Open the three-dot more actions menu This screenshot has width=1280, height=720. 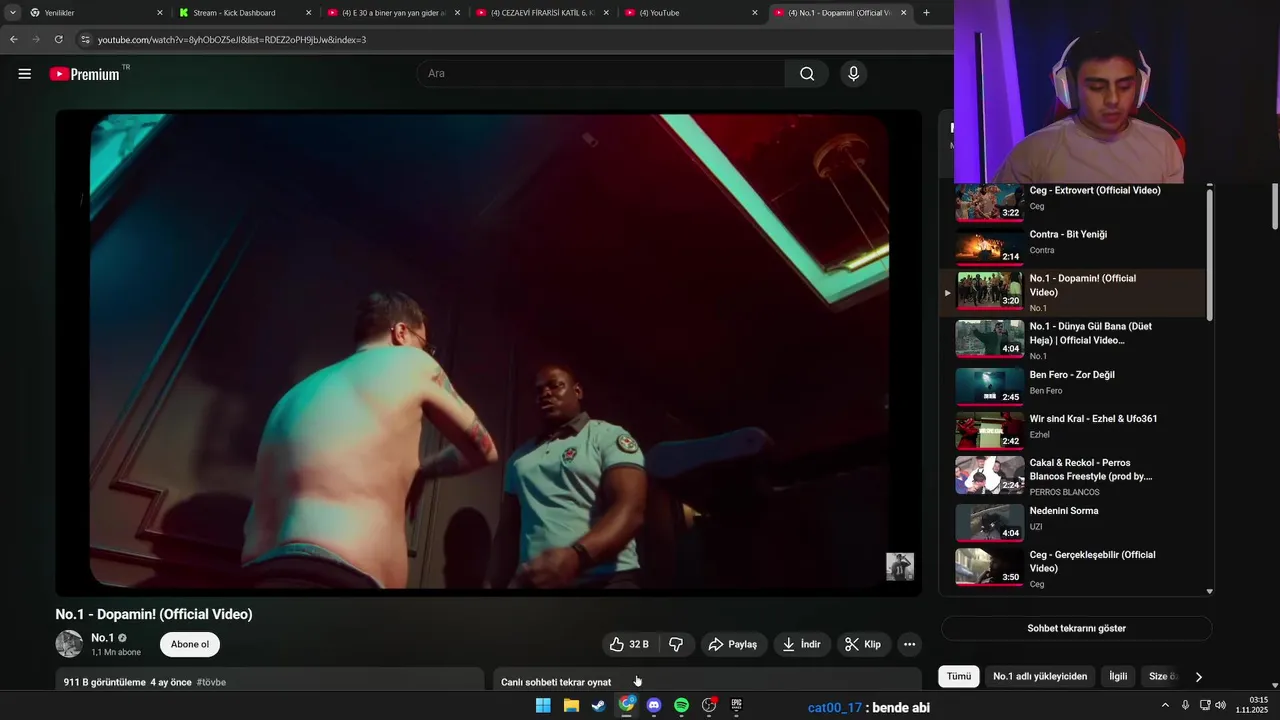coord(909,645)
